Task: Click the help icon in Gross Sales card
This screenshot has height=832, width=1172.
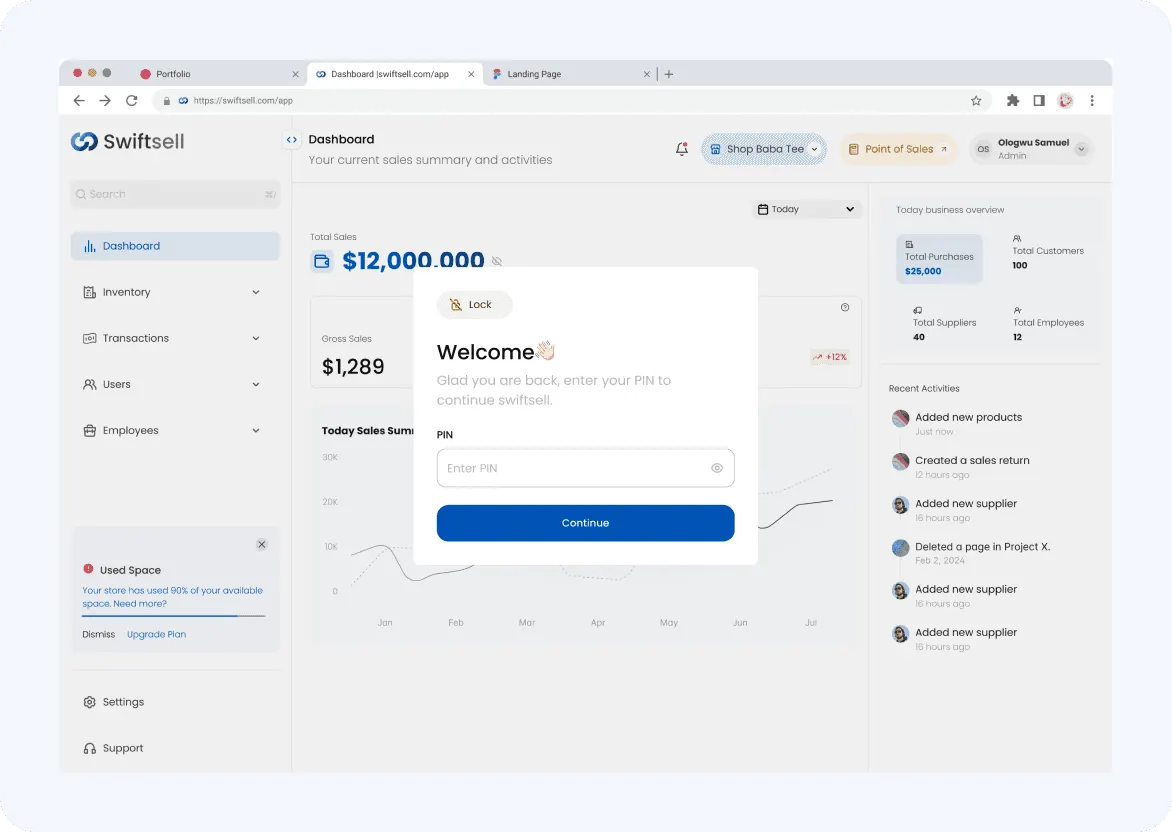Action: coord(845,307)
